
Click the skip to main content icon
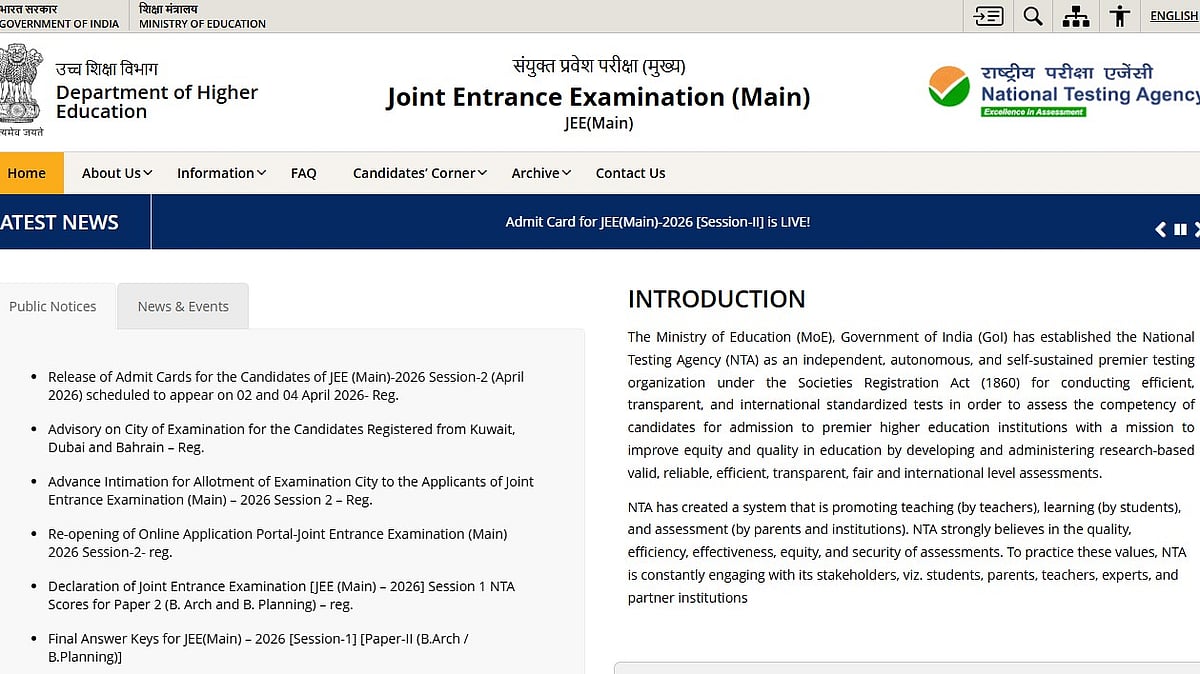click(x=988, y=16)
